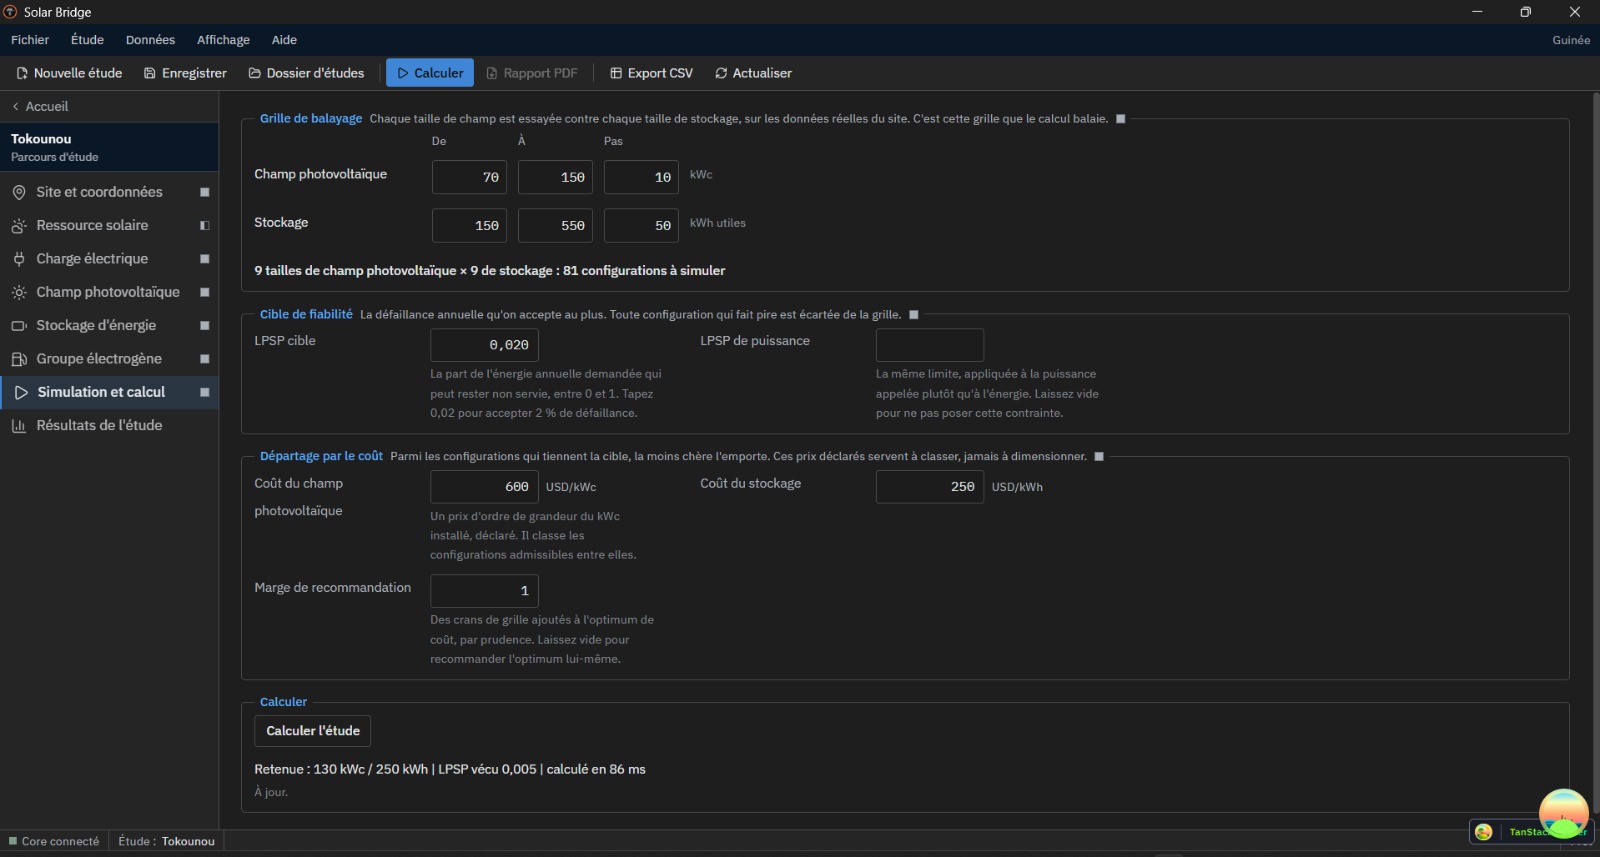
Task: Select Champ photovoltaïque step in sidebar
Action: 109,292
